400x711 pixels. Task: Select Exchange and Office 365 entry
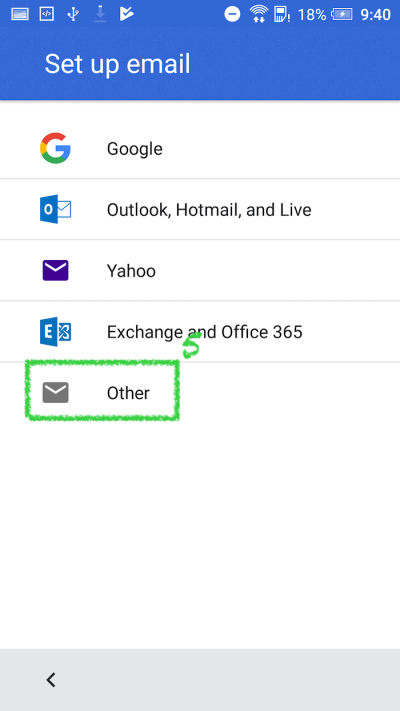point(200,332)
